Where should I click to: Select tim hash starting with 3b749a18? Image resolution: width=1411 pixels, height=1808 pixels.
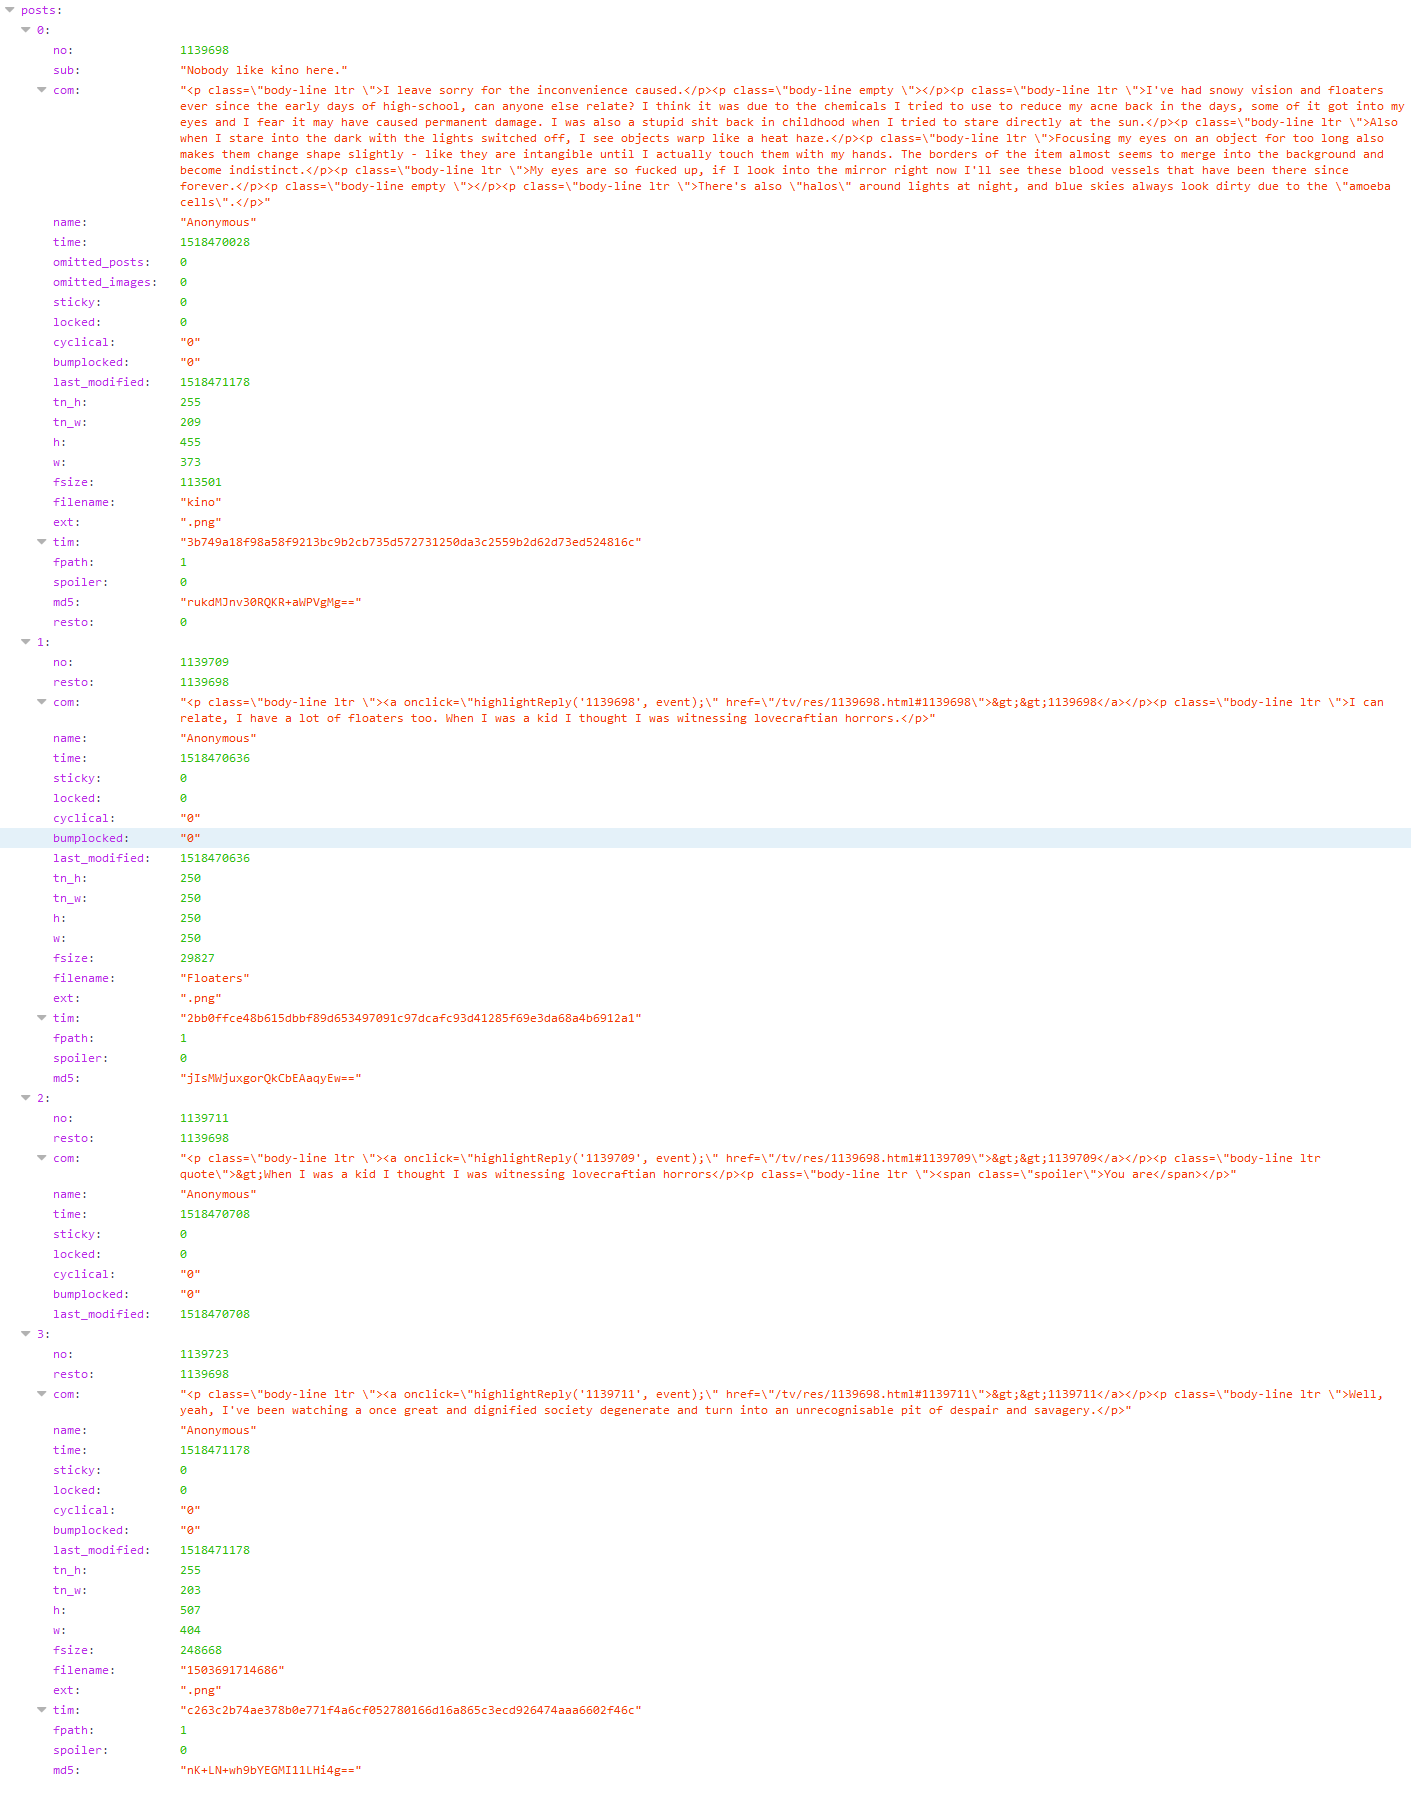tap(411, 542)
